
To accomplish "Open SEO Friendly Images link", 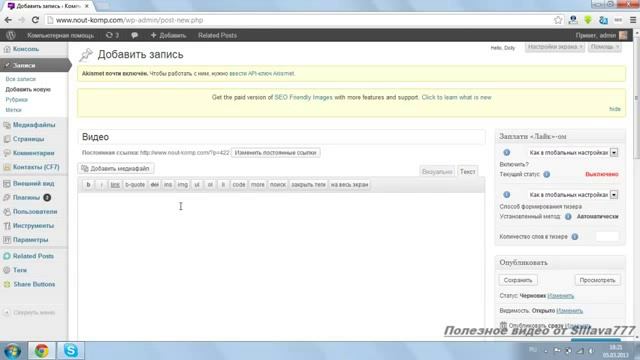I will coord(303,97).
